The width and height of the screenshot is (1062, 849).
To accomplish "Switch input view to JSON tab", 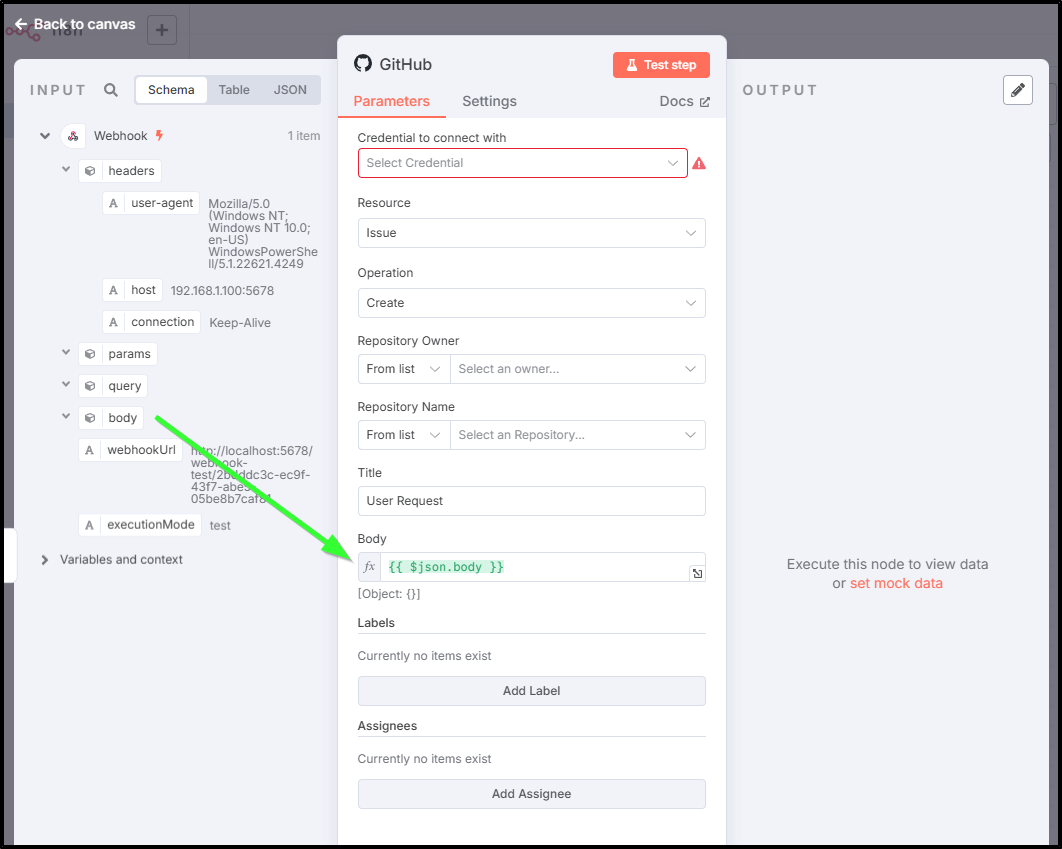I will (x=290, y=89).
